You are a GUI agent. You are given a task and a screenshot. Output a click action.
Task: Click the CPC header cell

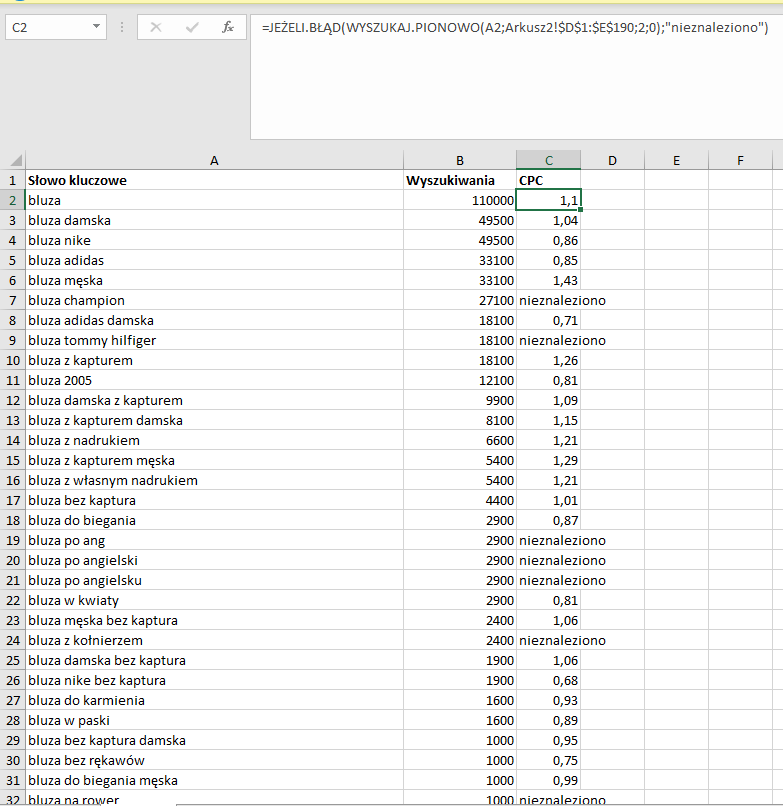point(549,180)
